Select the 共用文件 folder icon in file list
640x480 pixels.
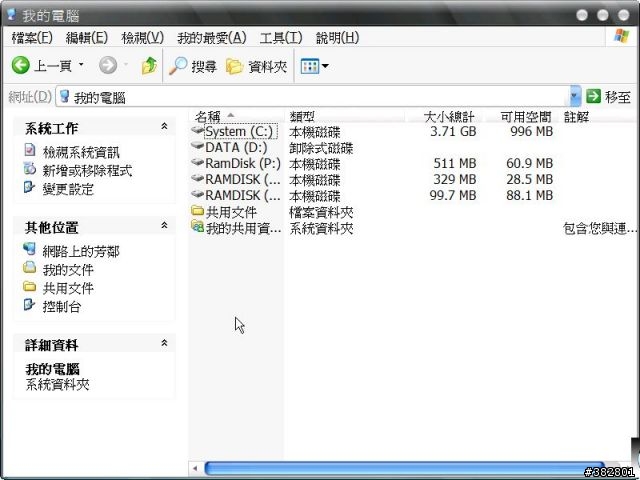198,211
